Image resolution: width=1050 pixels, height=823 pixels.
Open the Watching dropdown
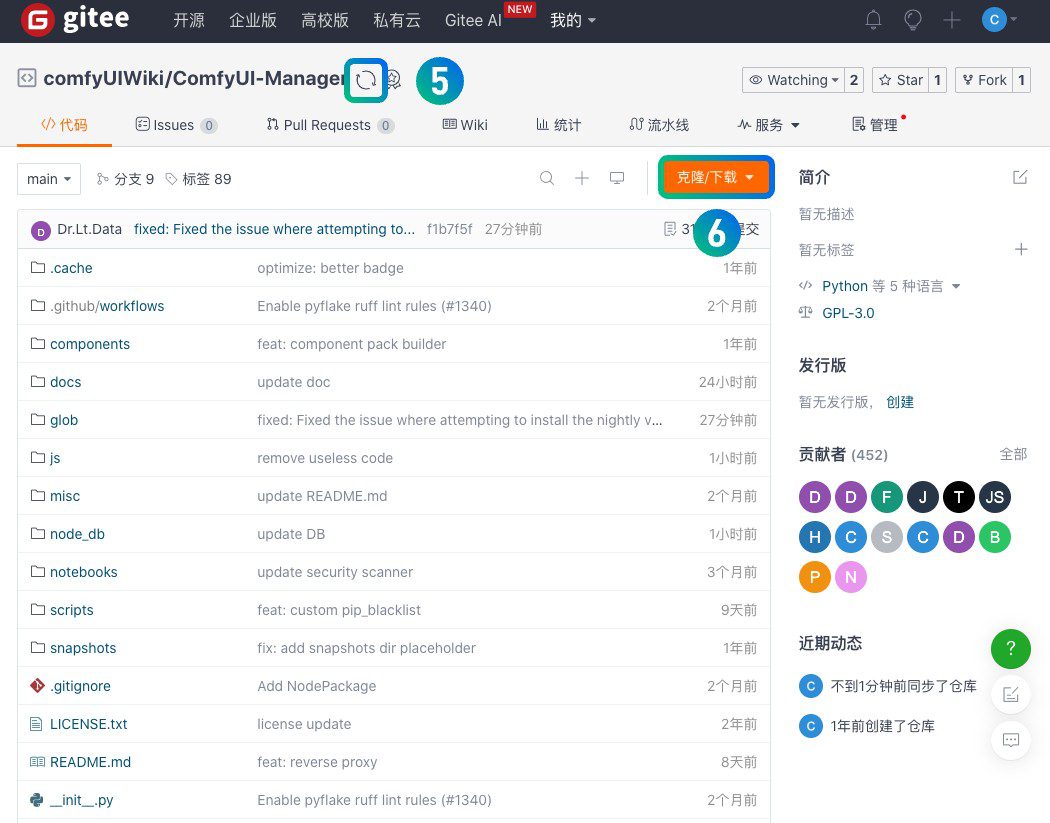[794, 80]
